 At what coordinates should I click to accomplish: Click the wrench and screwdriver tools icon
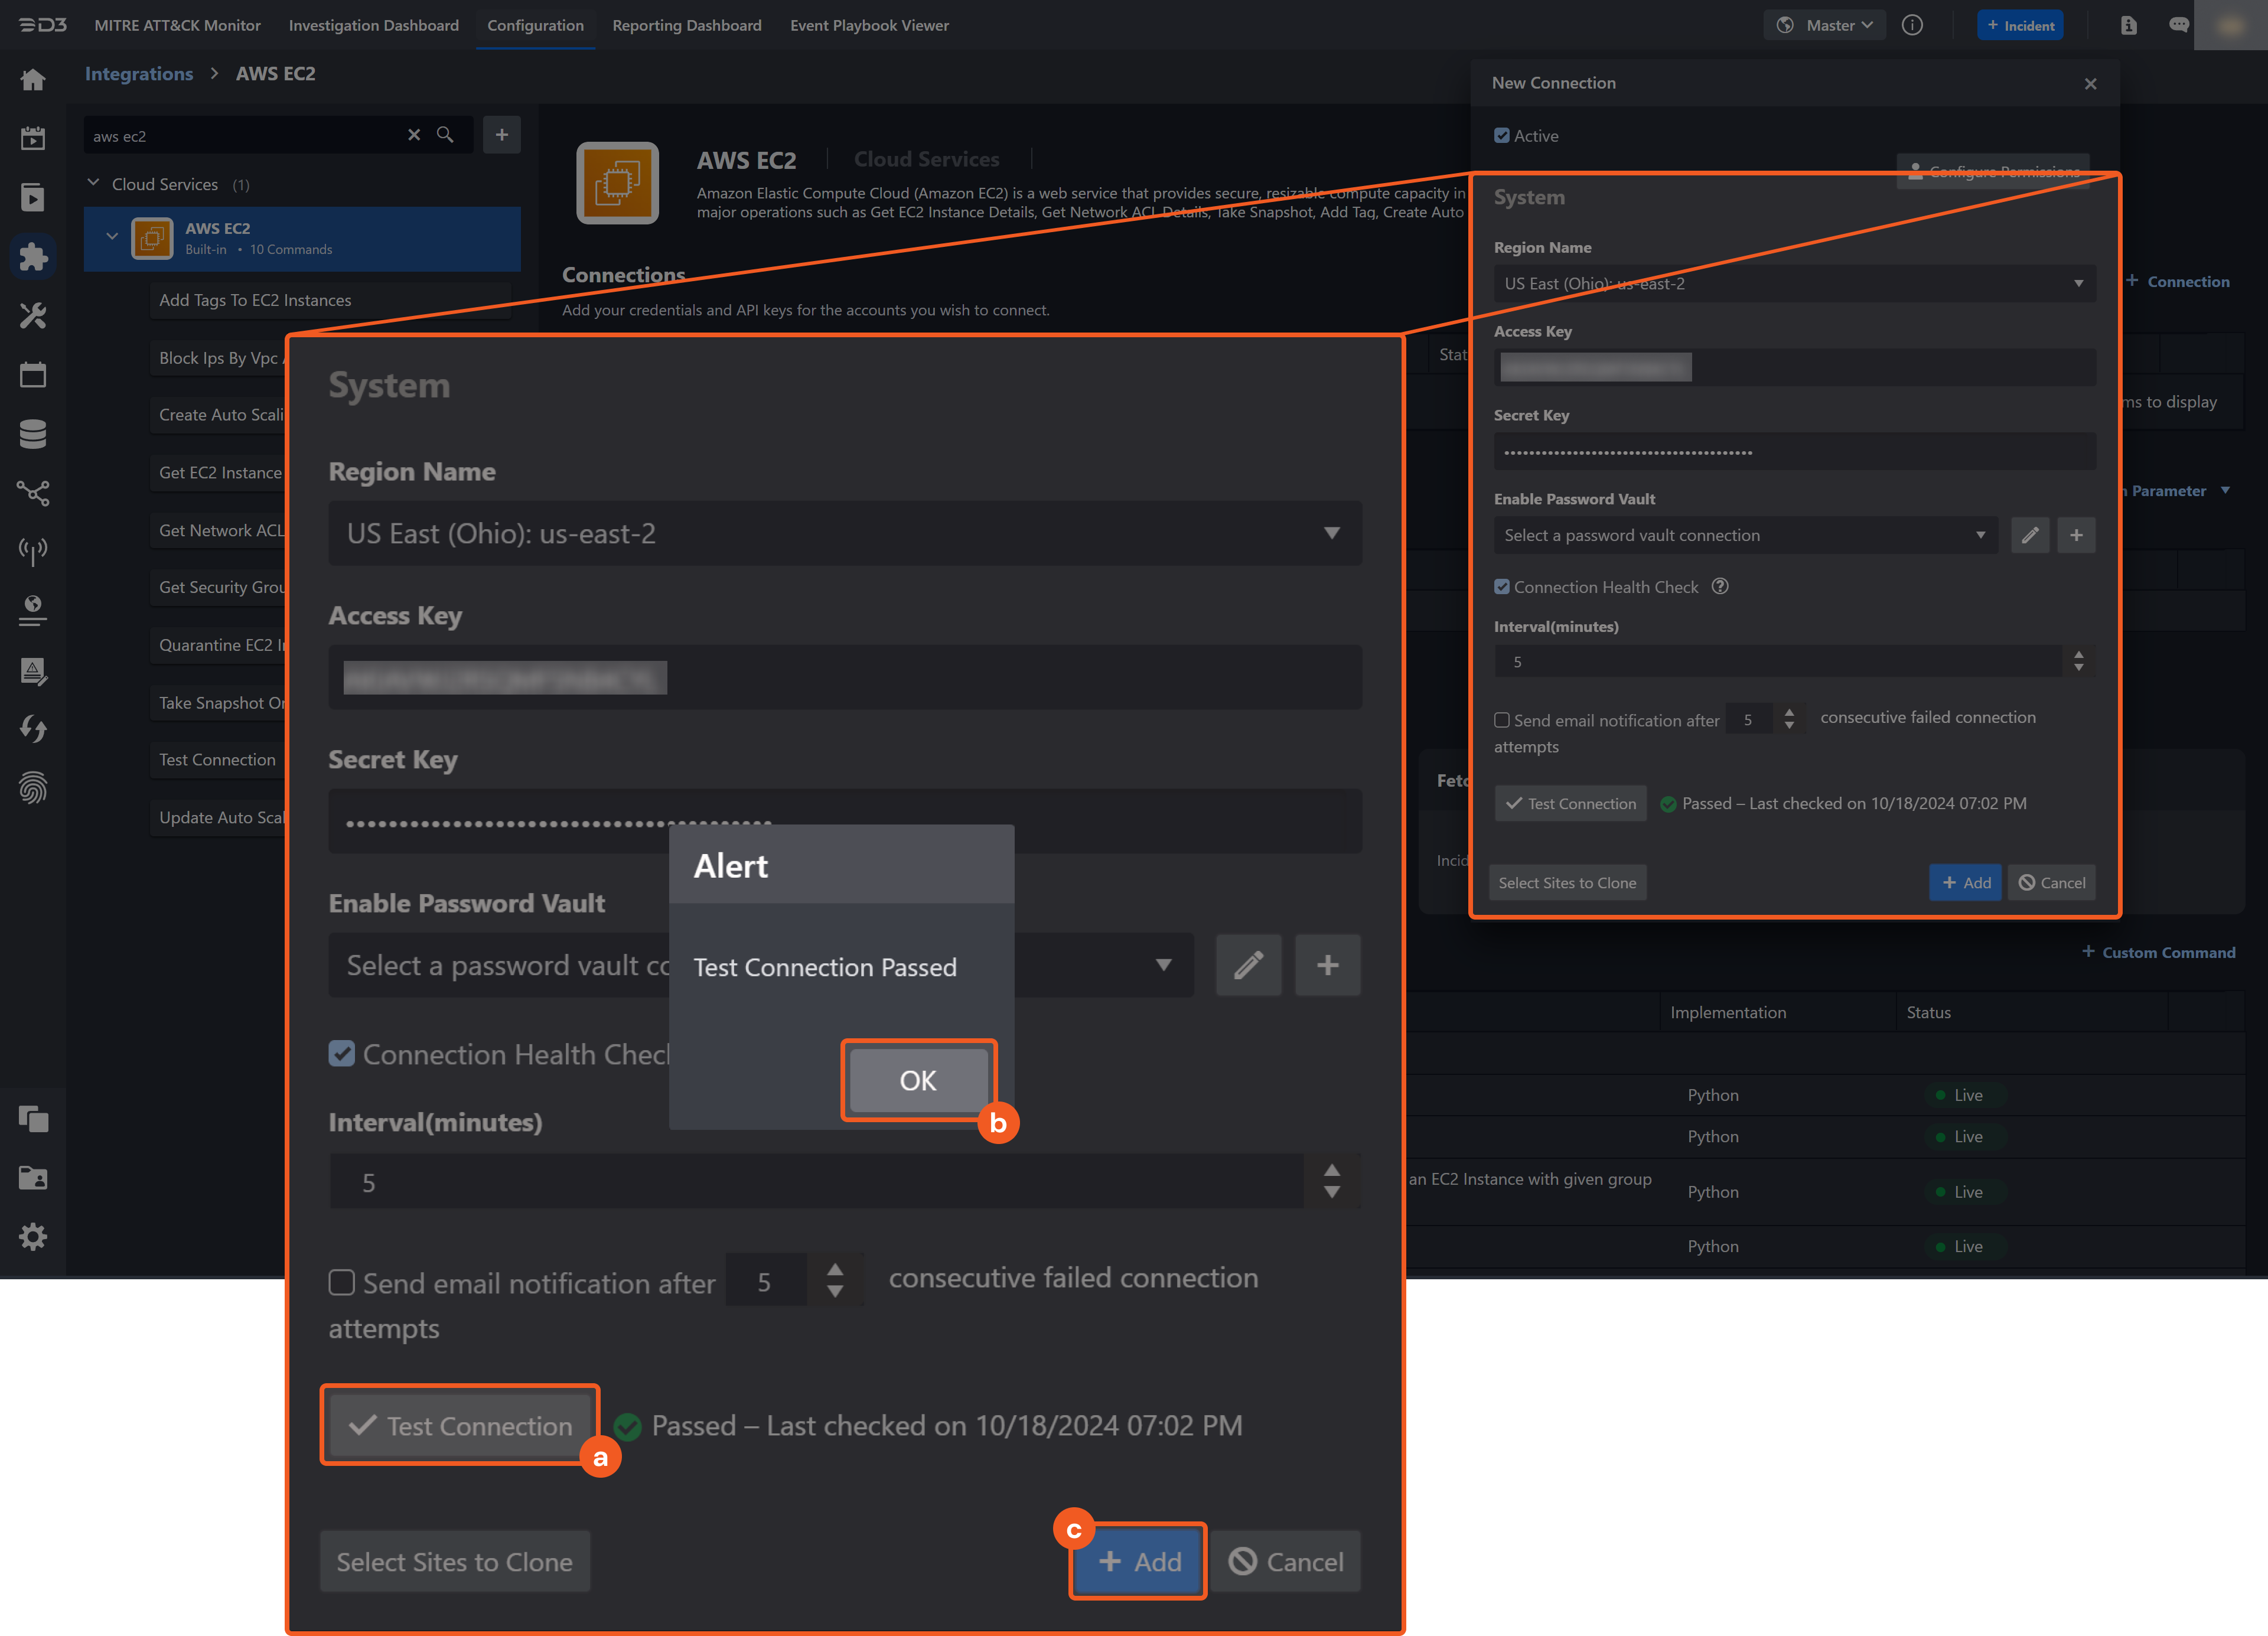[x=33, y=316]
